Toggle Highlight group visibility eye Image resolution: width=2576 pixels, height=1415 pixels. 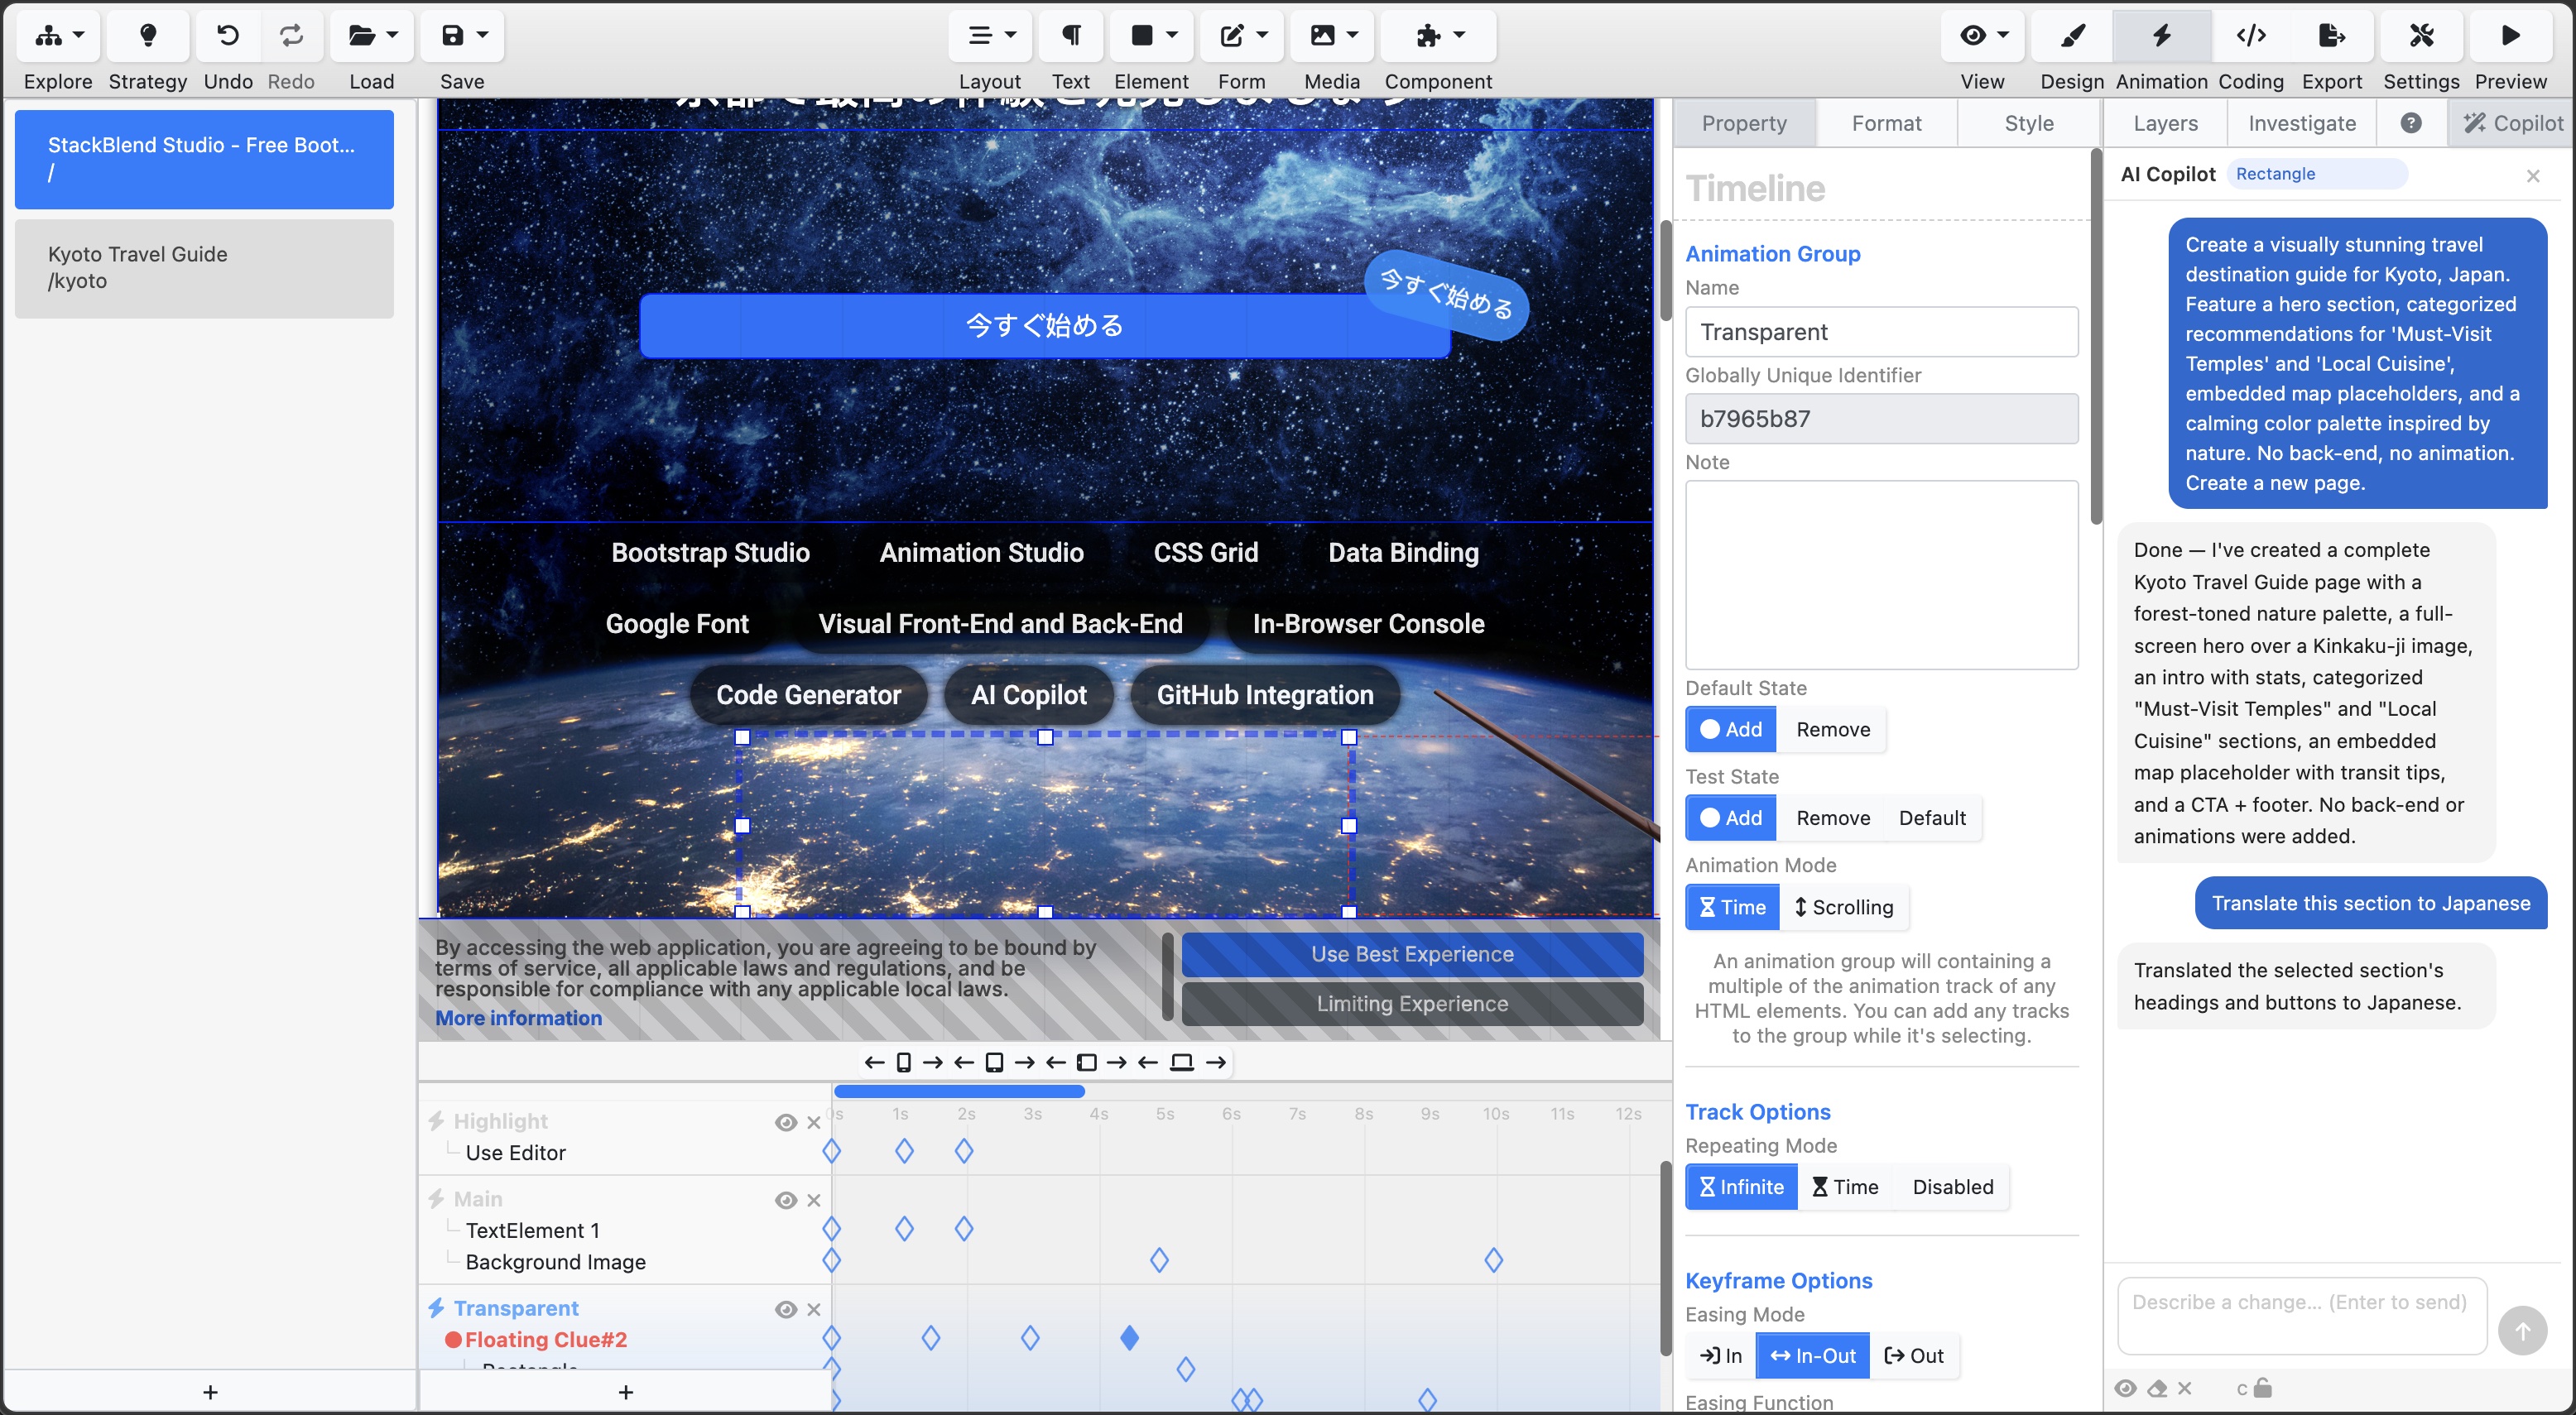point(786,1122)
